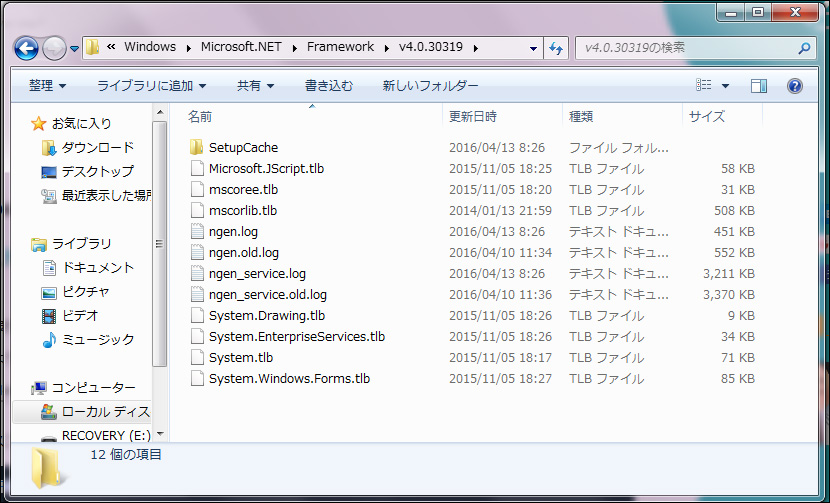
Task: Select the ngen.old.log file icon
Action: pos(197,253)
